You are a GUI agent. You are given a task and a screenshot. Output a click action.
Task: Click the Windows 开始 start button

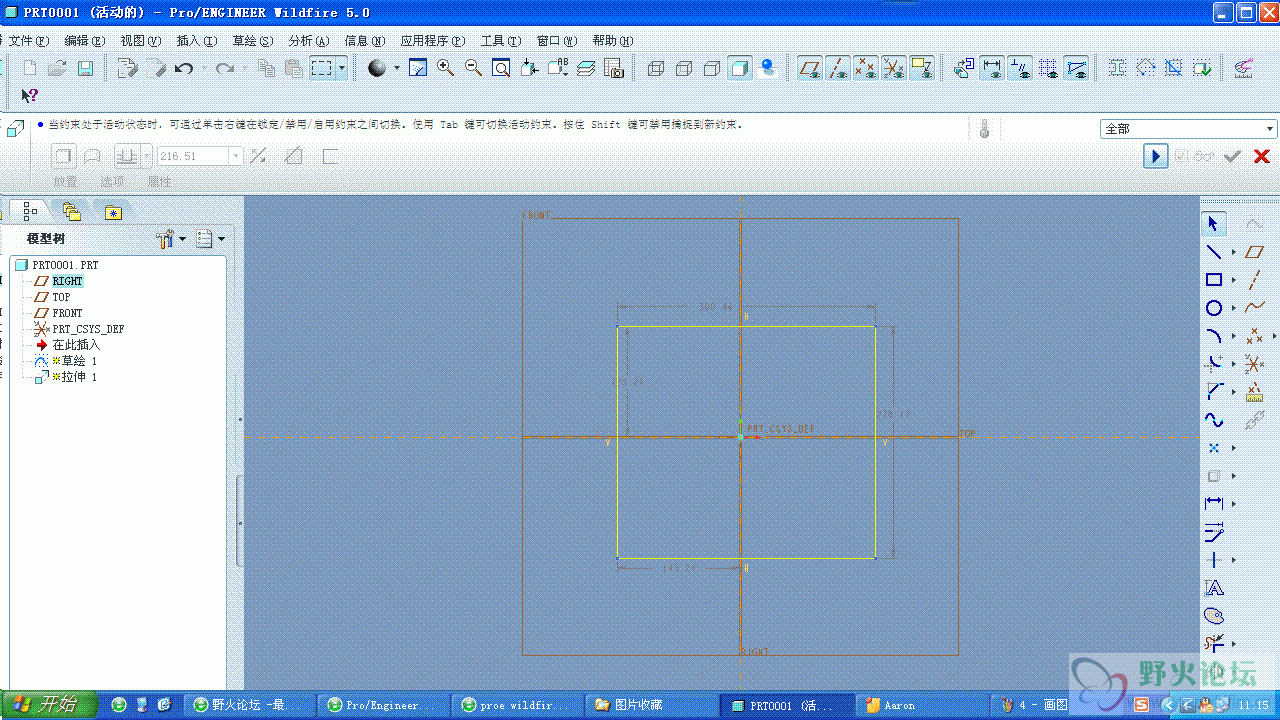49,704
